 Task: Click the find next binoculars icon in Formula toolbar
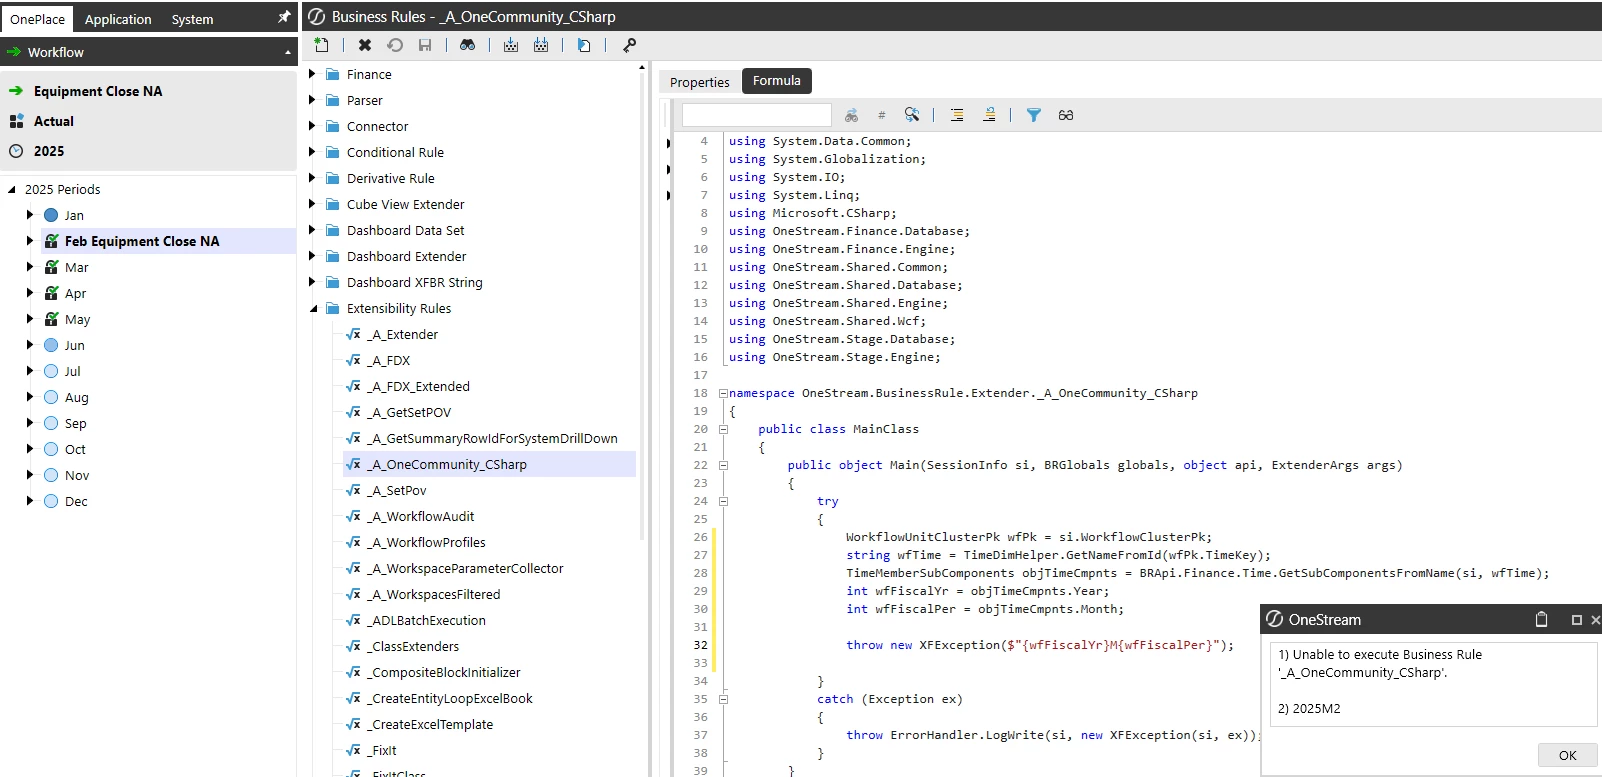(x=851, y=115)
